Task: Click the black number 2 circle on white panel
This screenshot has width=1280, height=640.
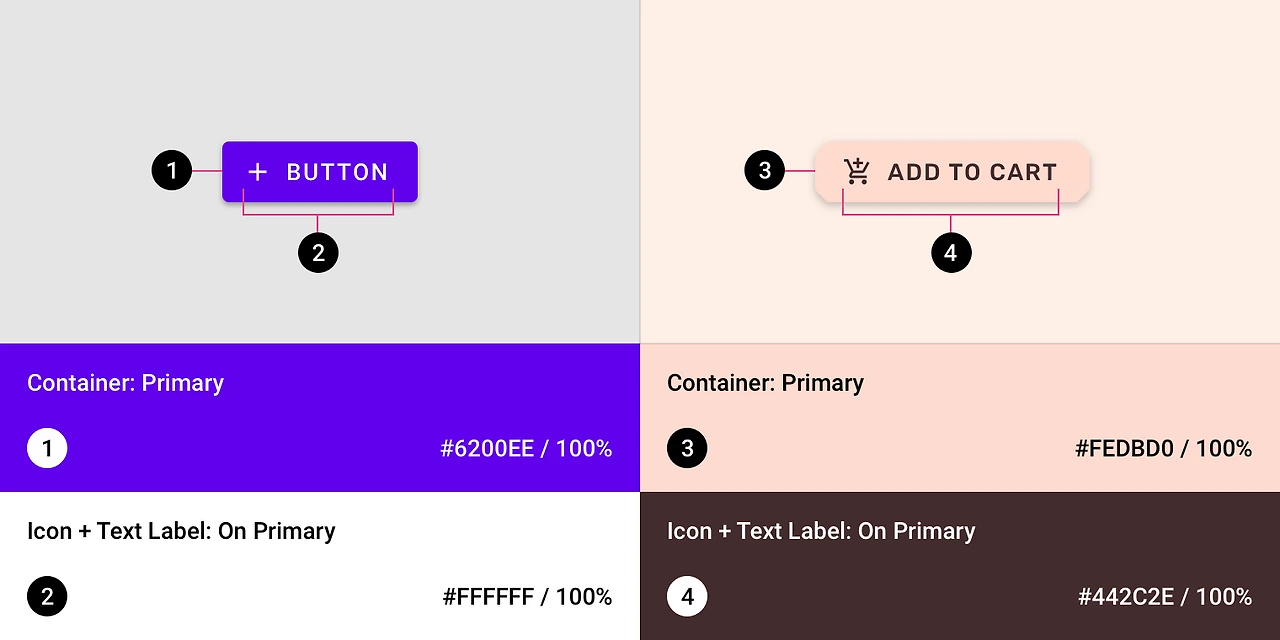Action: 47,597
